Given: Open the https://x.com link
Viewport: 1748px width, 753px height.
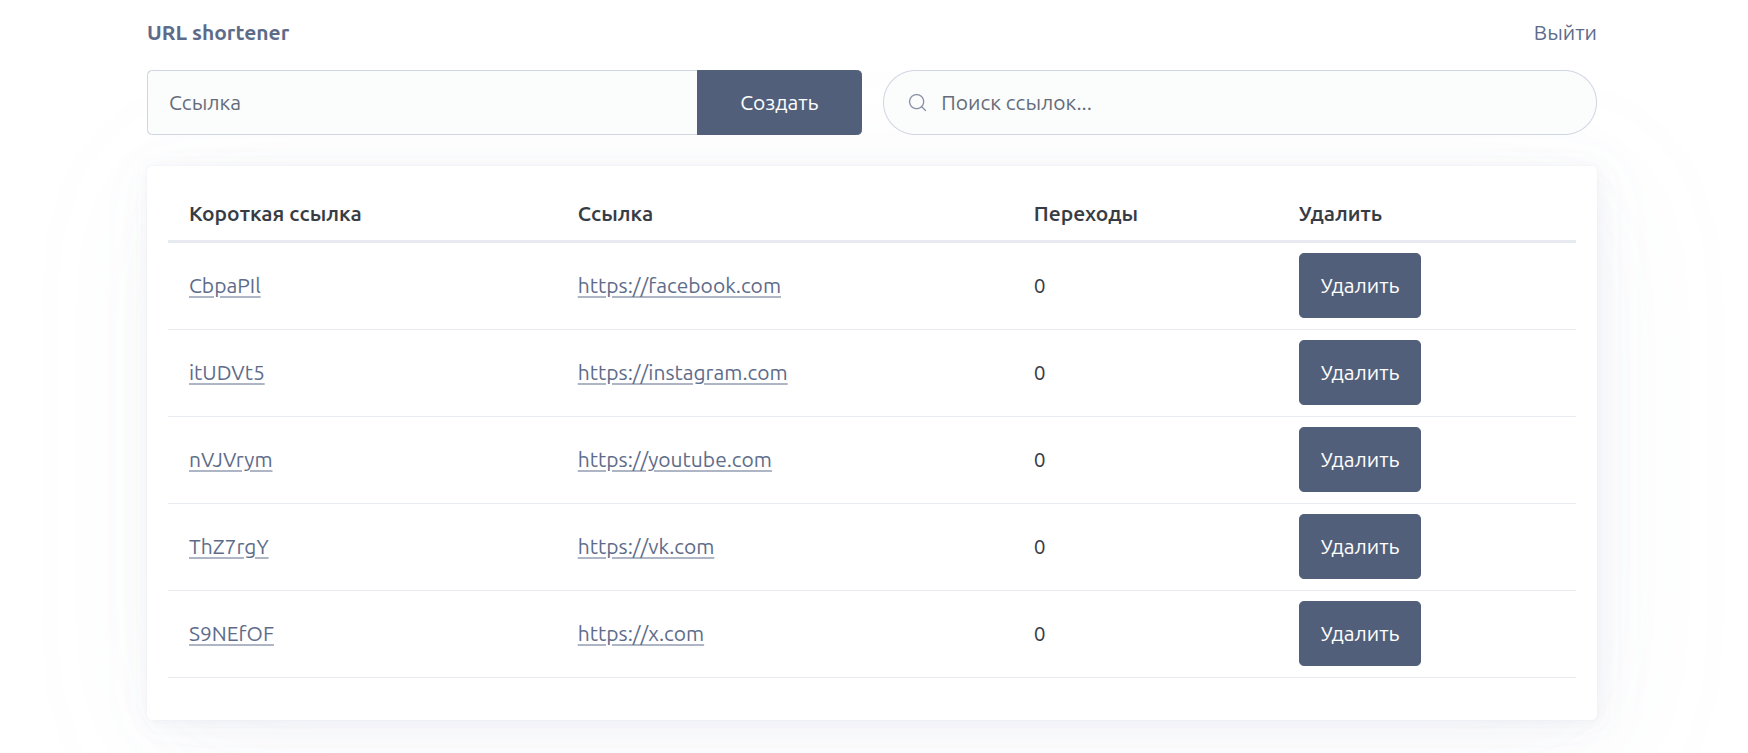Looking at the screenshot, I should (641, 634).
